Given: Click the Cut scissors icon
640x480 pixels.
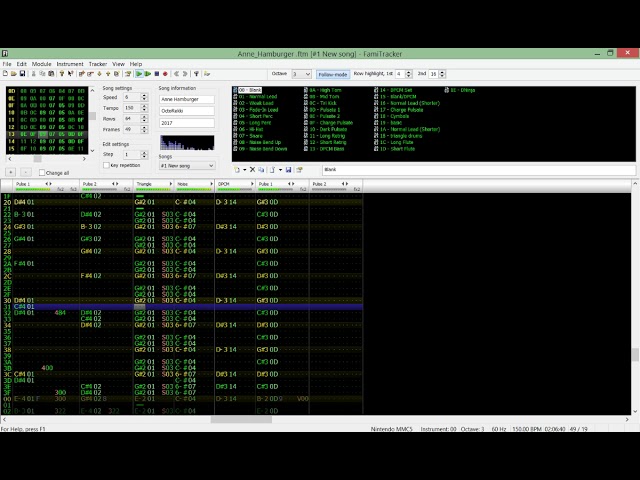Looking at the screenshot, I should 33,74.
